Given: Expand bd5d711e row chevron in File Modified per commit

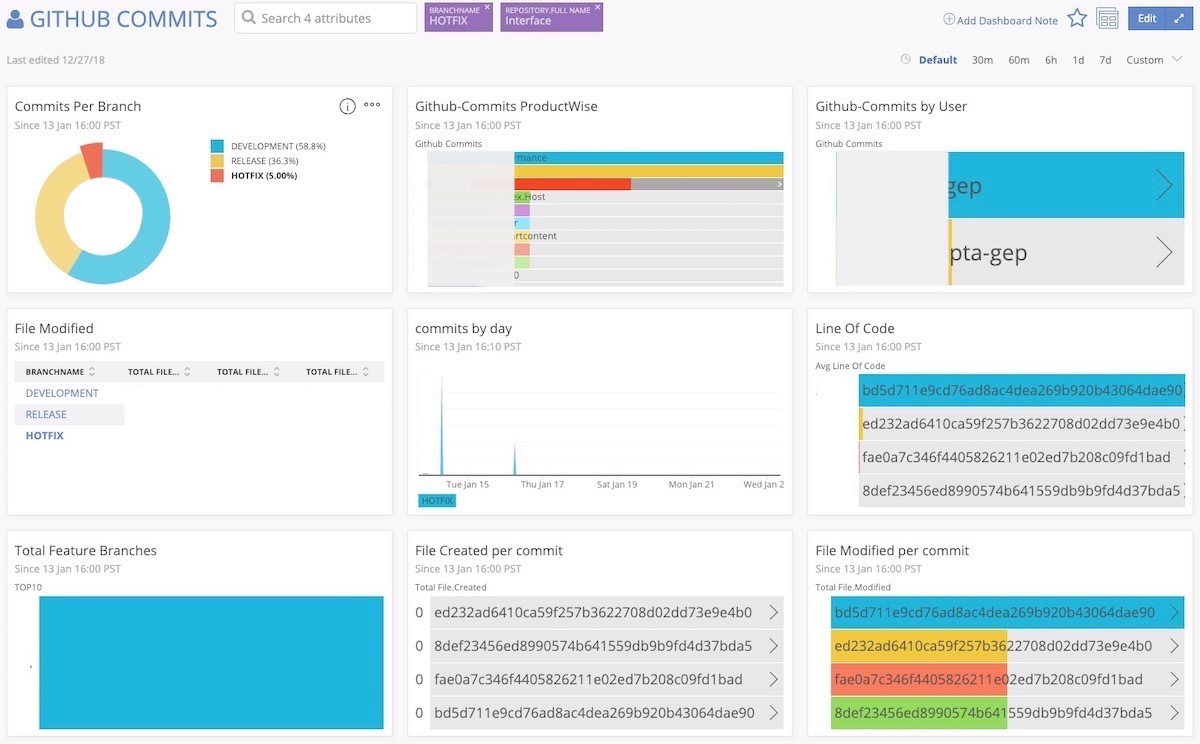Looking at the screenshot, I should pyautogui.click(x=1174, y=612).
